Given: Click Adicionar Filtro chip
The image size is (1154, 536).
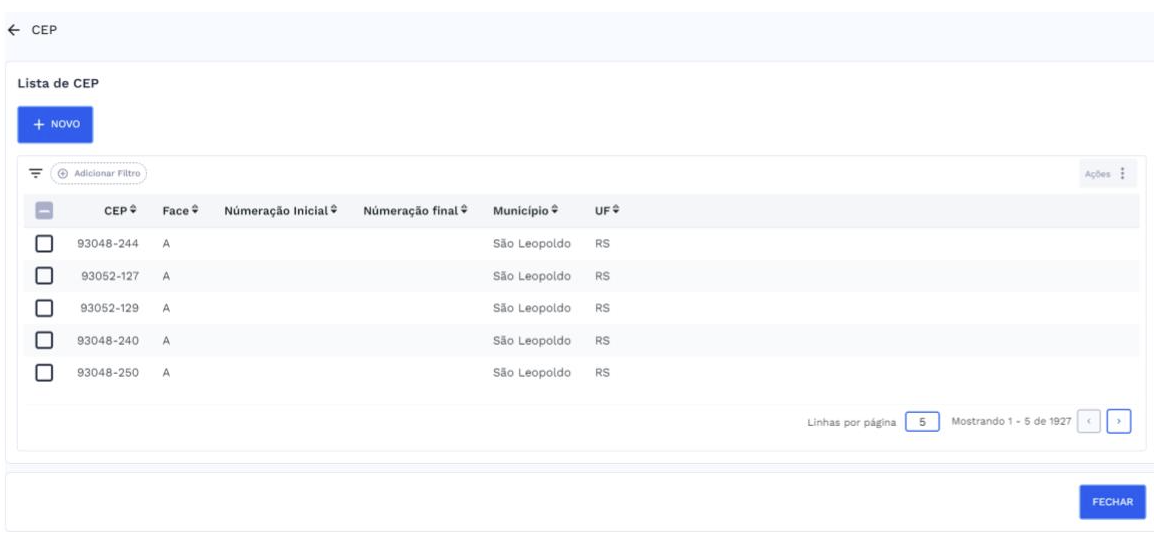Looking at the screenshot, I should coord(99,174).
